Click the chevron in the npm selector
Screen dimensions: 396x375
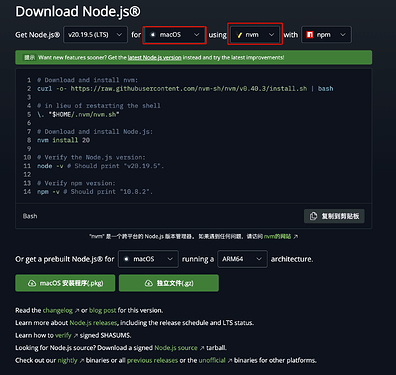coord(342,35)
